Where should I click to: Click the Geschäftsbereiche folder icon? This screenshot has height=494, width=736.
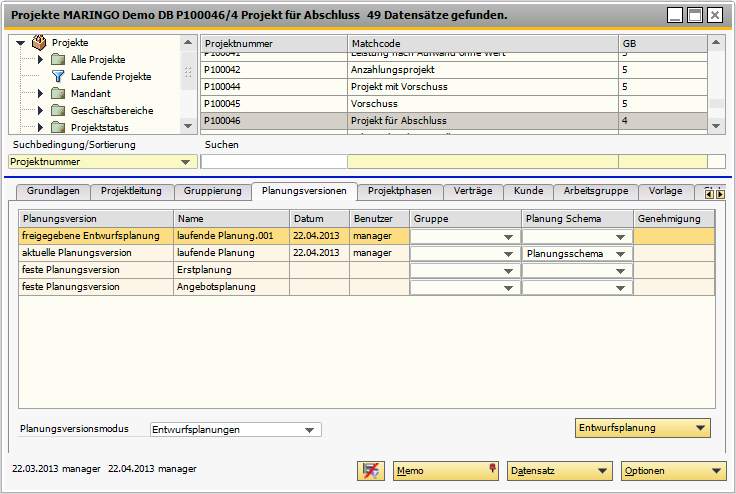pyautogui.click(x=57, y=110)
